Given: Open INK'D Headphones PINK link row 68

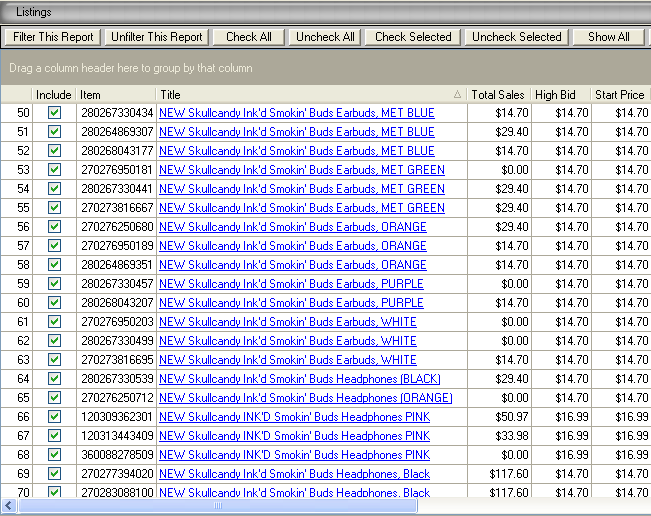Looking at the screenshot, I should [294, 455].
